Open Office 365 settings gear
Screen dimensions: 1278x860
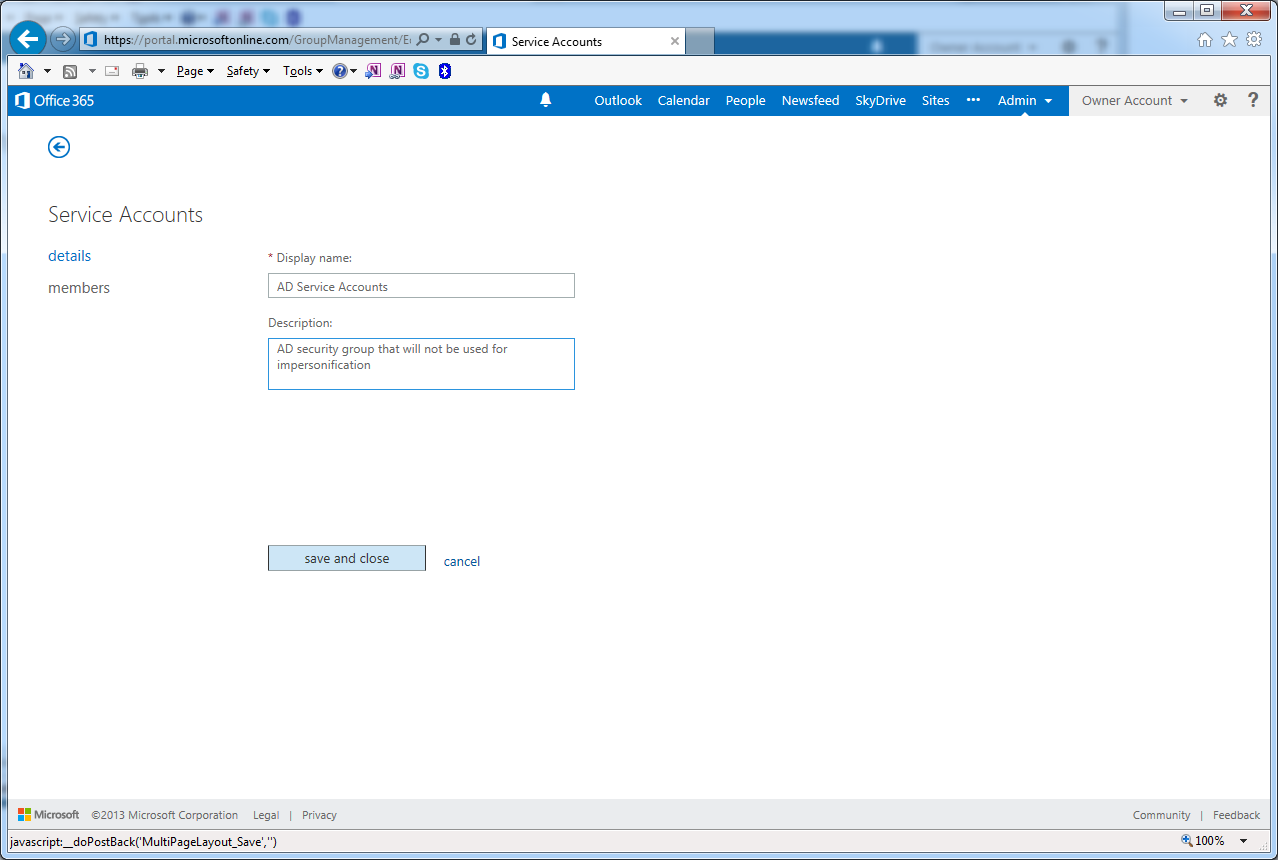(1220, 100)
